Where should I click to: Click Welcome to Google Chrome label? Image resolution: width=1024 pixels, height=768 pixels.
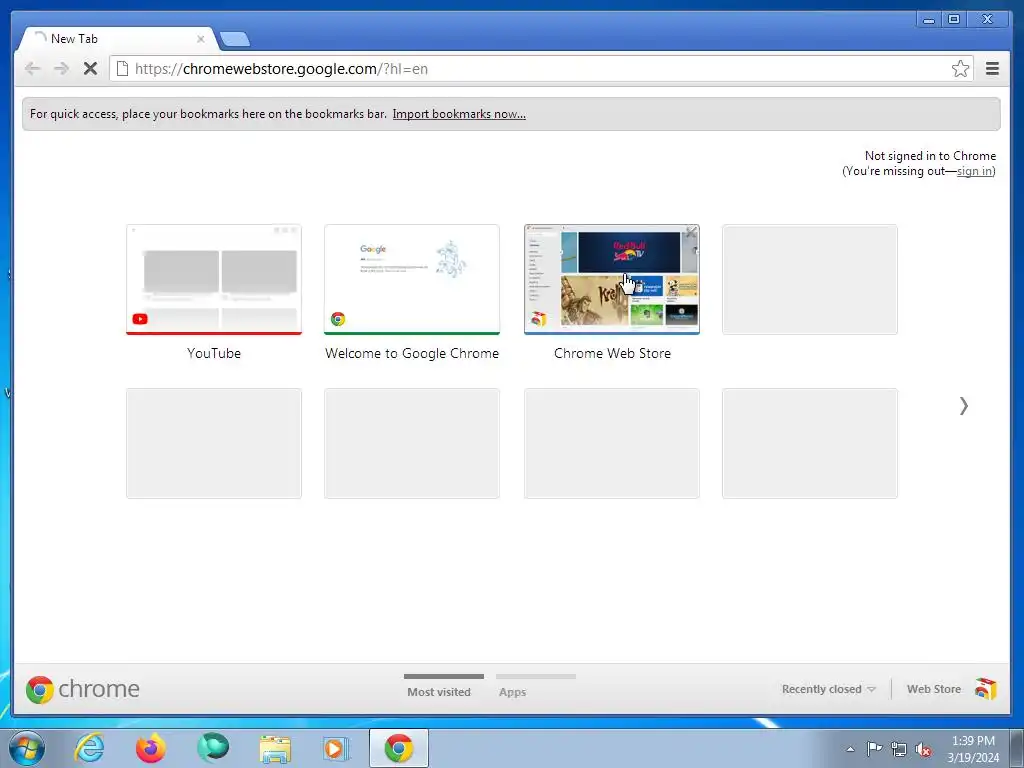coord(411,353)
